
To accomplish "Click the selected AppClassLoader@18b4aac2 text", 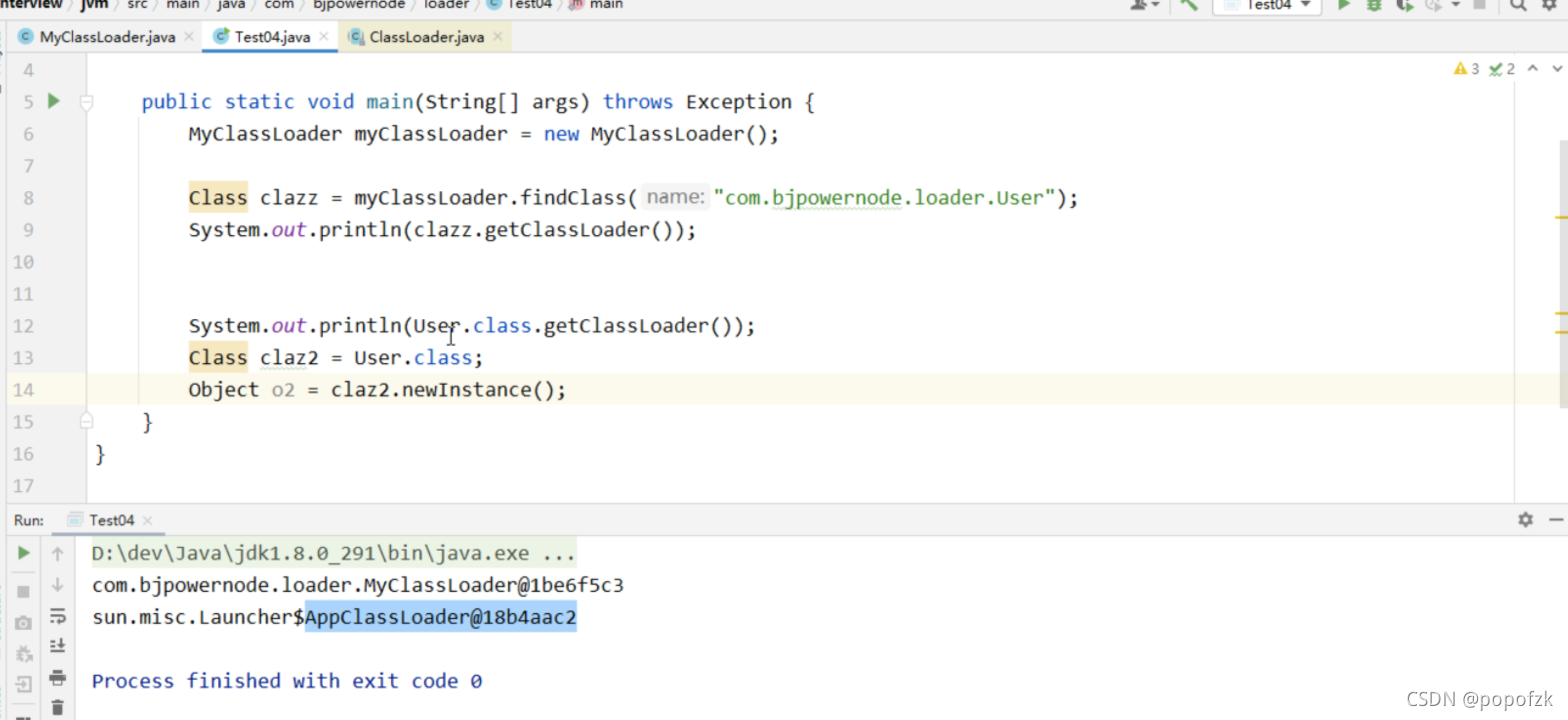I will pyautogui.click(x=441, y=617).
